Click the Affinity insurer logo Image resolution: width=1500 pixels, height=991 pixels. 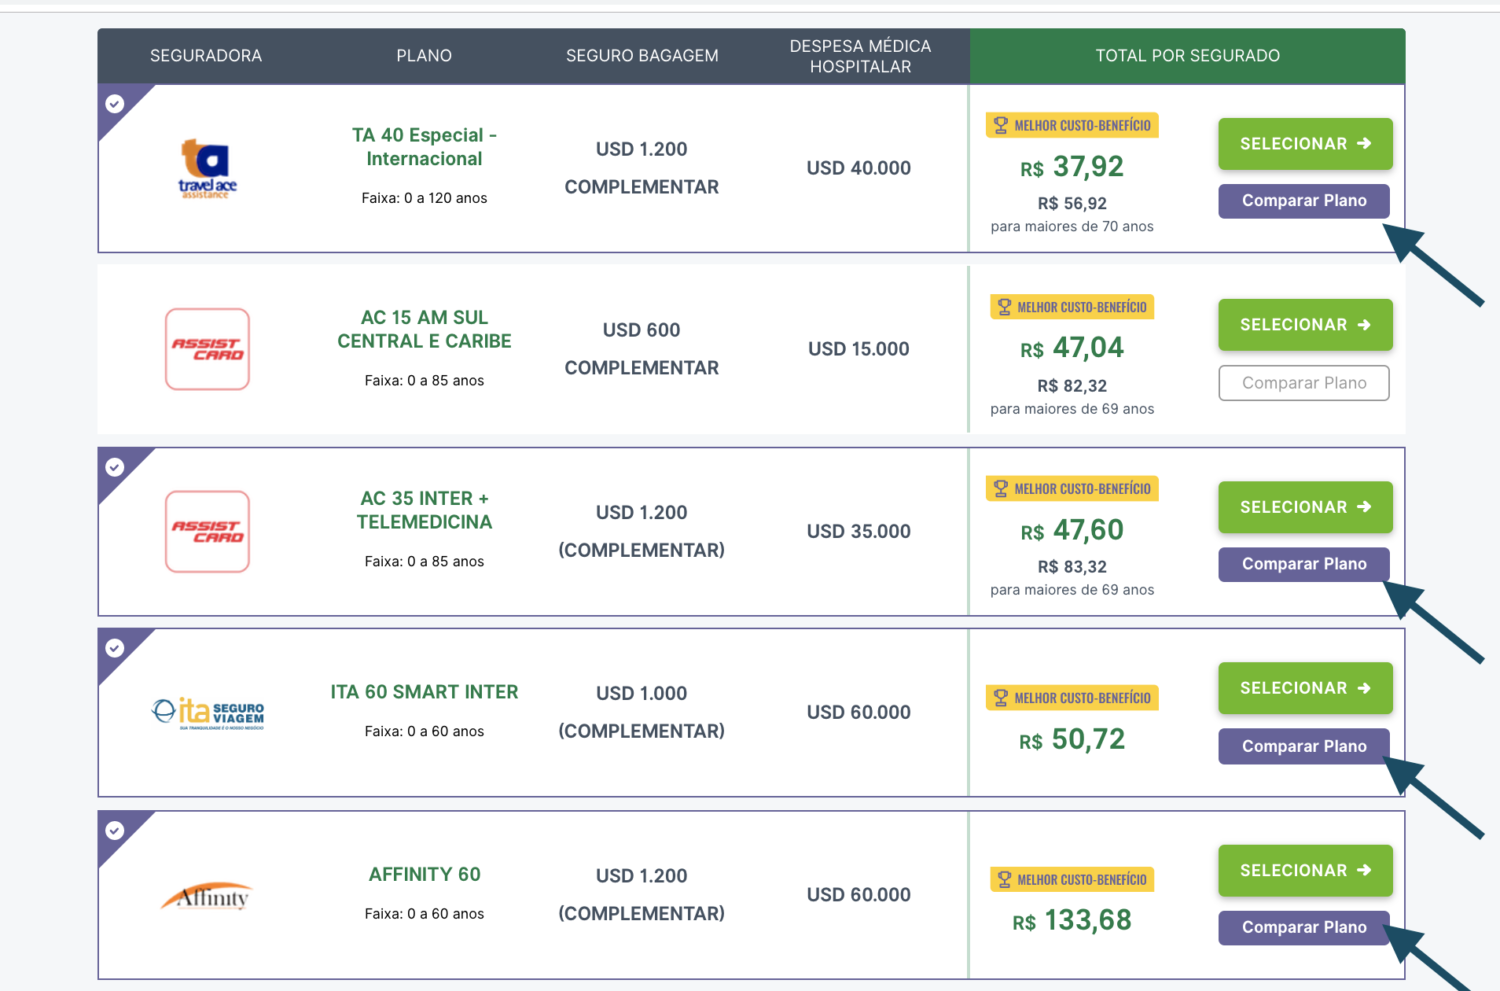pos(207,896)
